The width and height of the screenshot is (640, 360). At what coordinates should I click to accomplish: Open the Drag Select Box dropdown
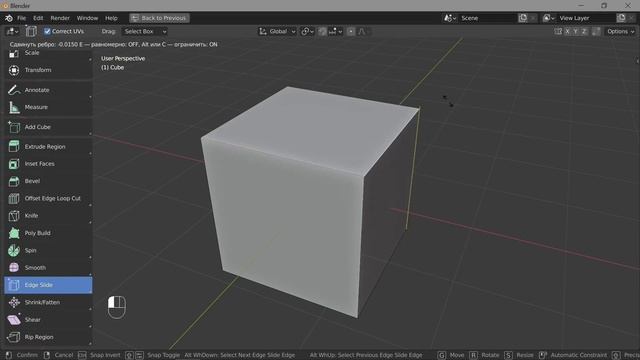145,31
